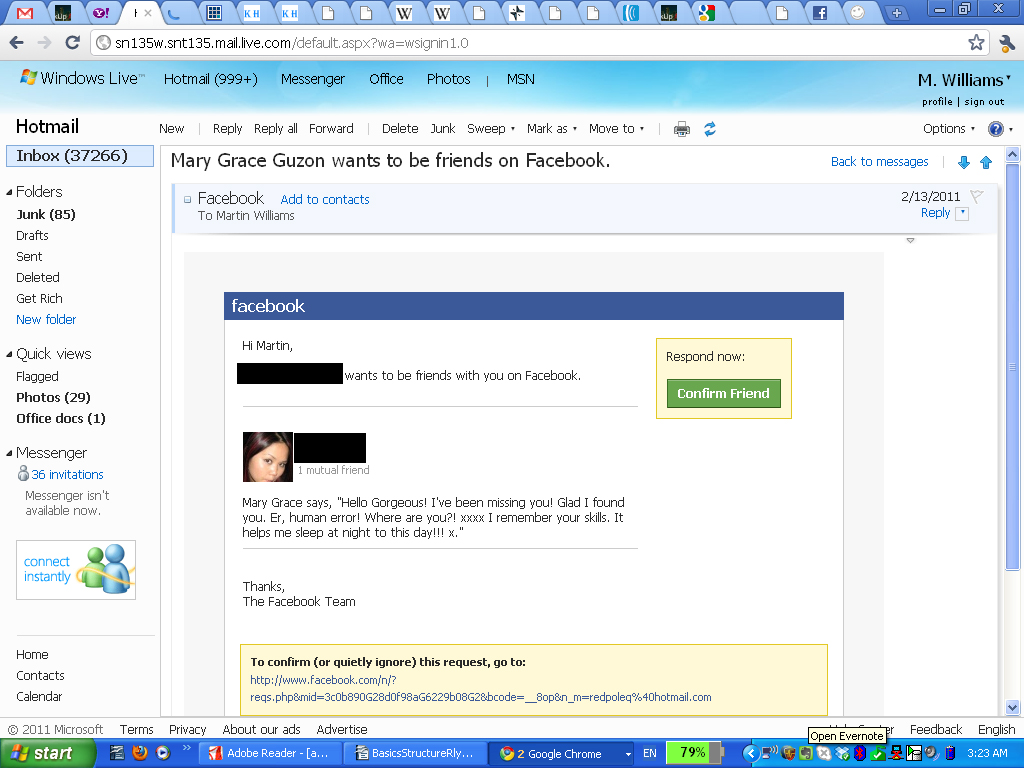1024x768 pixels.
Task: Open the help question mark icon
Action: (x=995, y=129)
